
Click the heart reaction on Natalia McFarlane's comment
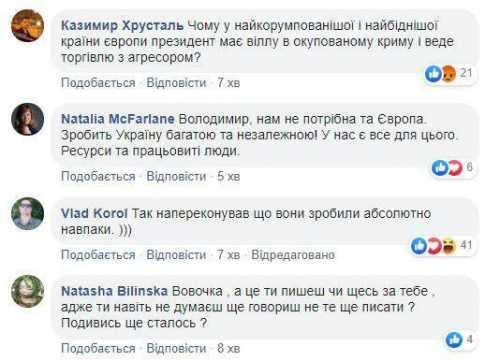tap(455, 168)
